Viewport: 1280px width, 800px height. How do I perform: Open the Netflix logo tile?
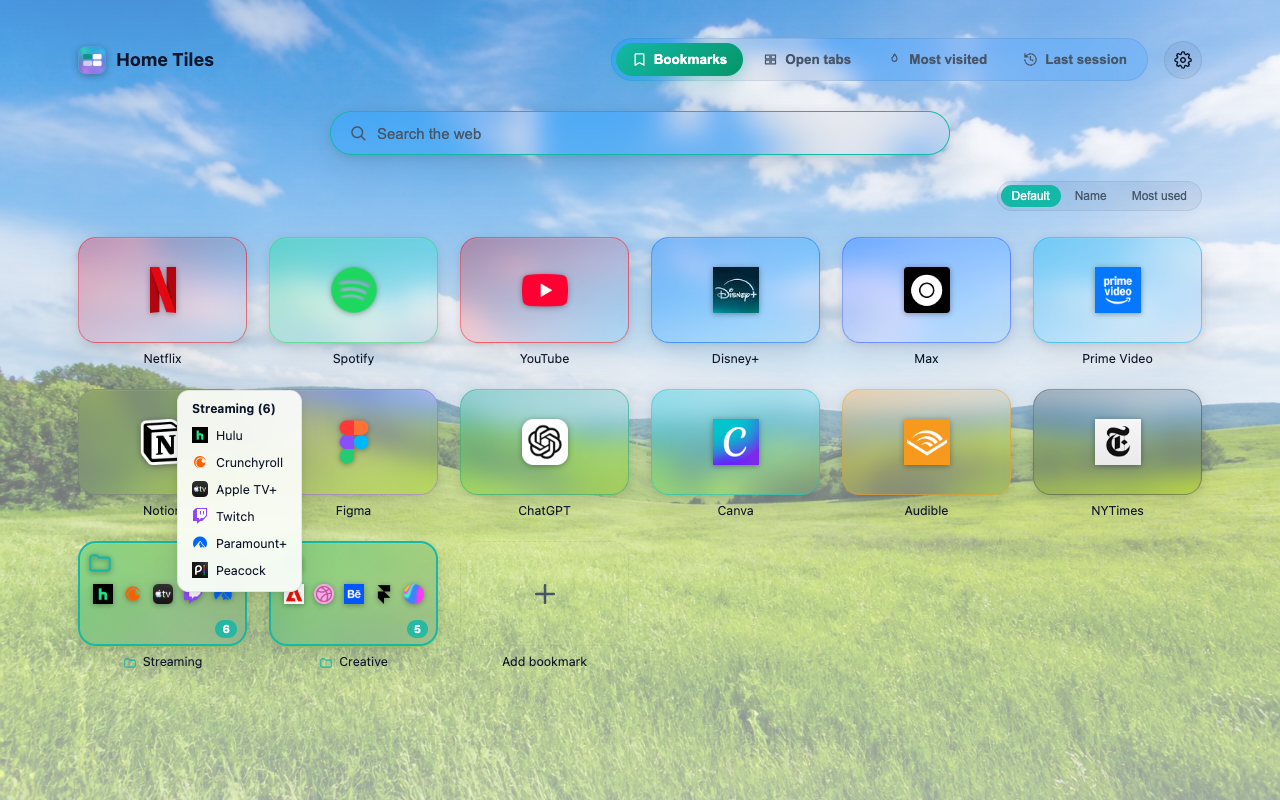point(162,290)
